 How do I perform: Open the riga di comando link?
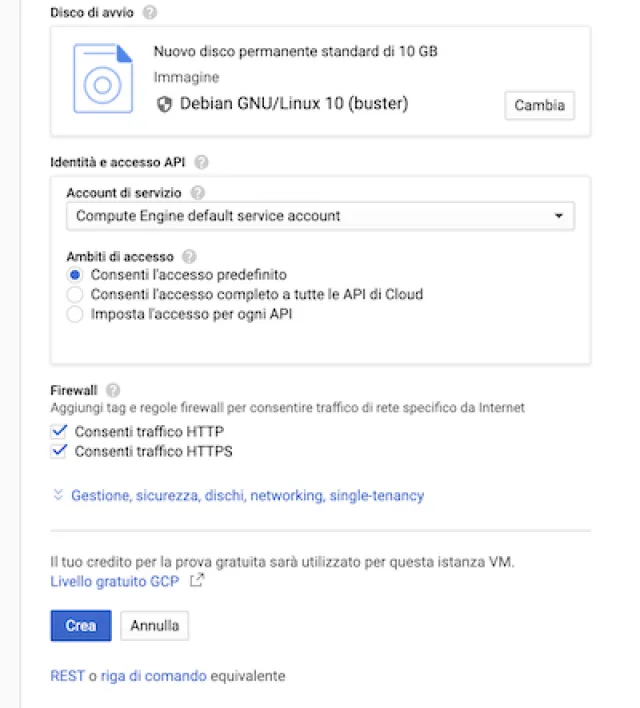tap(153, 676)
